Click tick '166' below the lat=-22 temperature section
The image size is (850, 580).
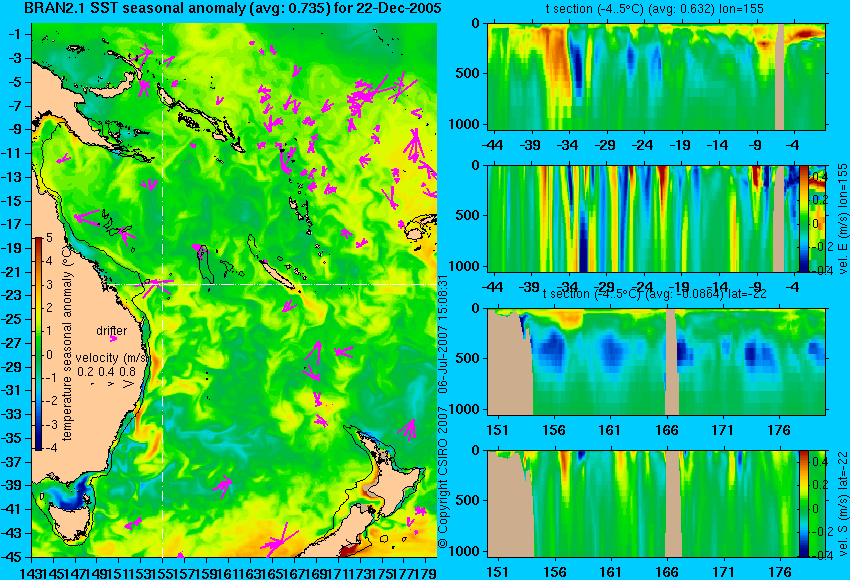click(666, 430)
